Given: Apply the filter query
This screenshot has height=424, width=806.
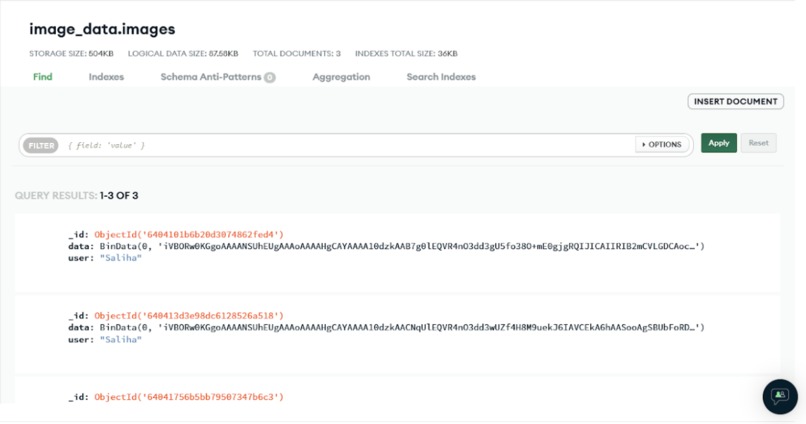Looking at the screenshot, I should tap(719, 143).
